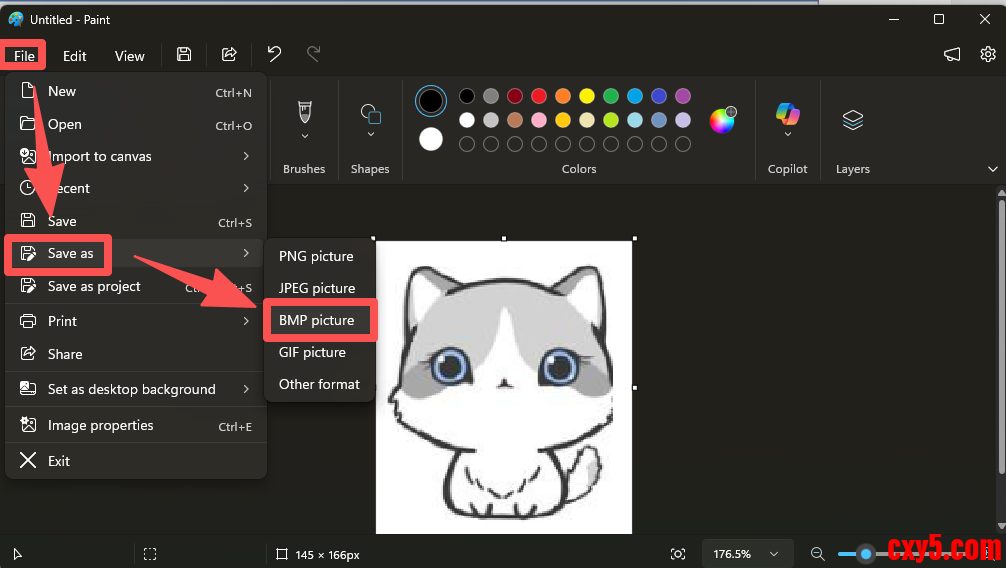Click the cat image on canvas

504,387
